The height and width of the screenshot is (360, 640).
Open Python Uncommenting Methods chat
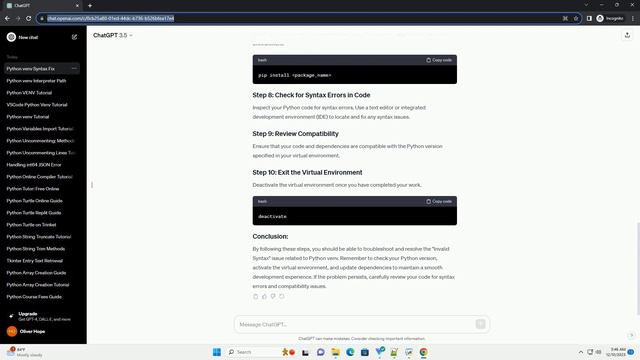pyautogui.click(x=42, y=141)
